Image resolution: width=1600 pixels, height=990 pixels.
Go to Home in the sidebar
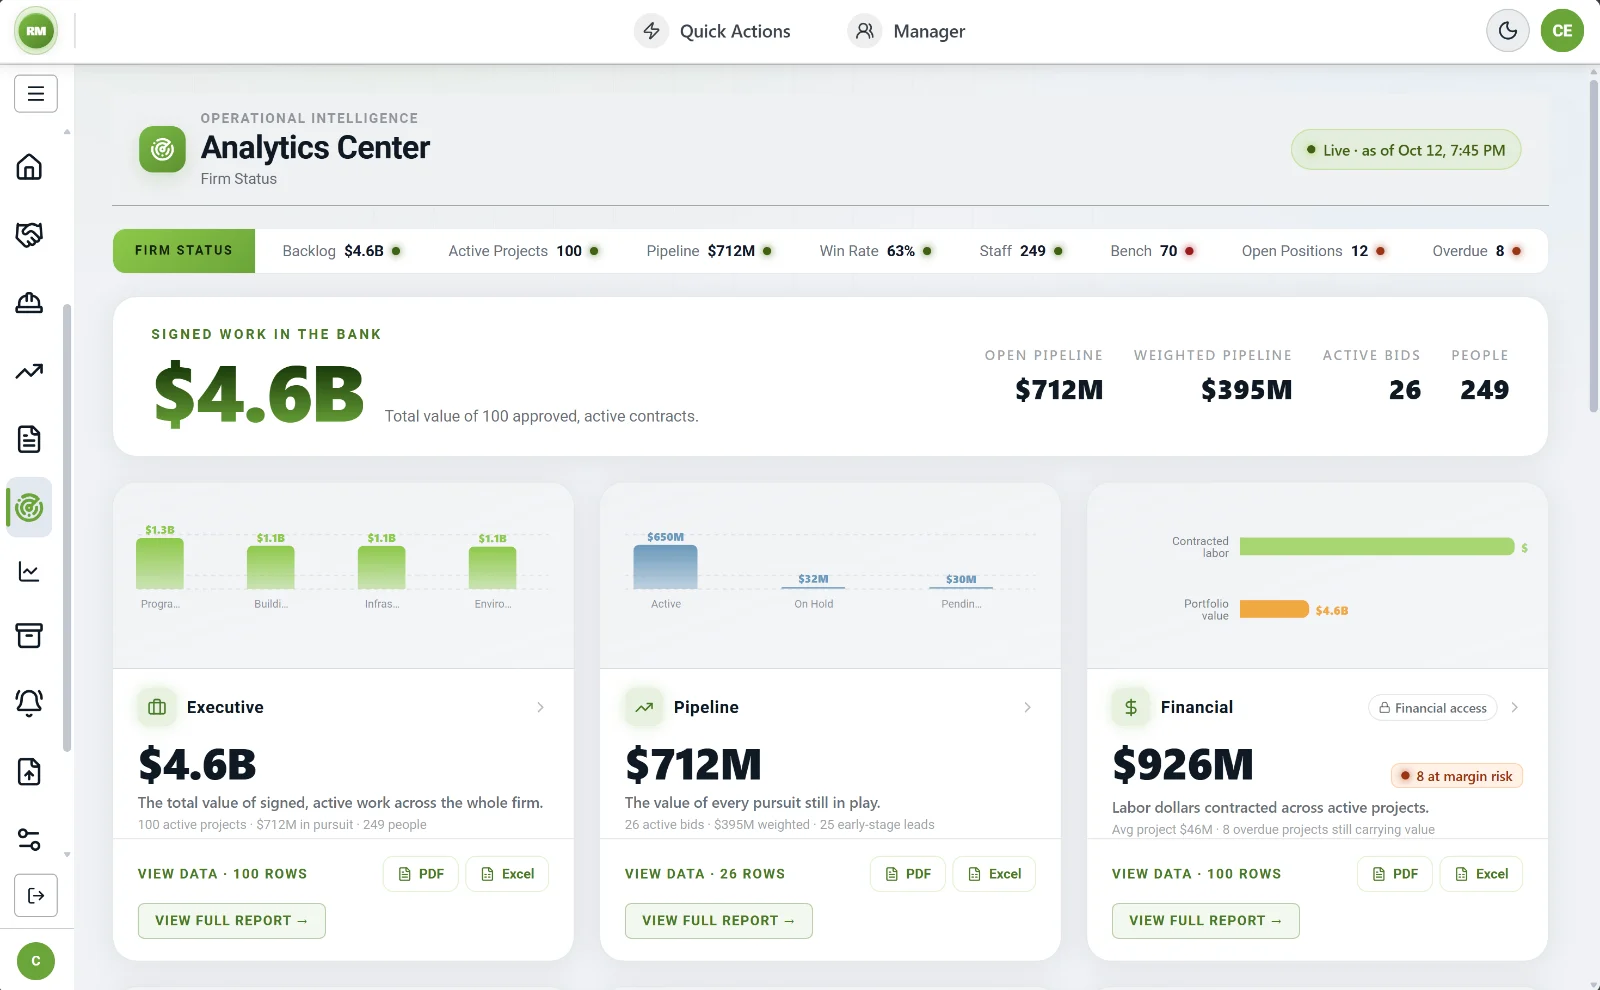29,167
